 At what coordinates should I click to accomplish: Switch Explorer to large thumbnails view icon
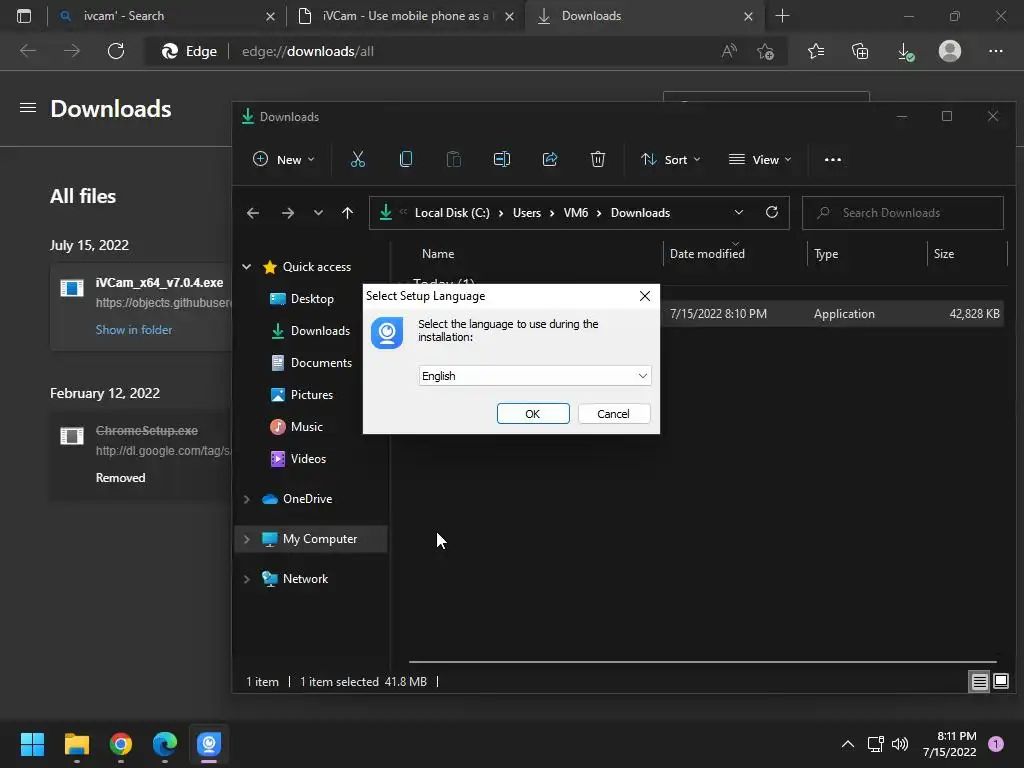point(1000,682)
